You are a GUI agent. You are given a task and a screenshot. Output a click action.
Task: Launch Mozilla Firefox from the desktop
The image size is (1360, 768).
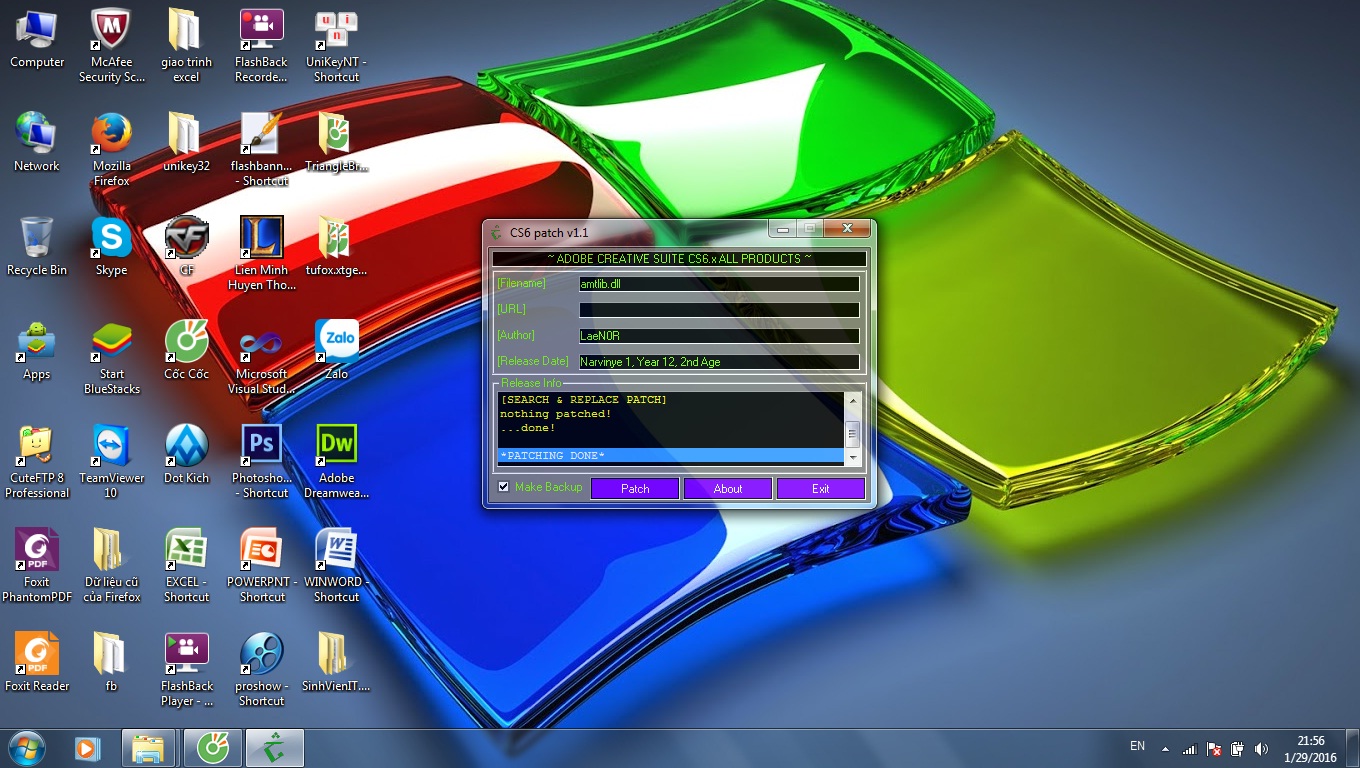tap(111, 150)
